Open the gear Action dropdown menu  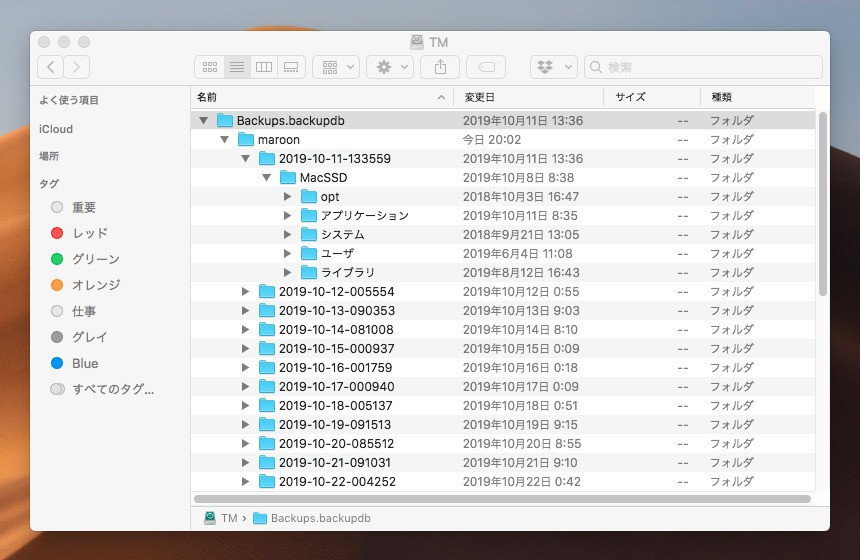[x=389, y=67]
